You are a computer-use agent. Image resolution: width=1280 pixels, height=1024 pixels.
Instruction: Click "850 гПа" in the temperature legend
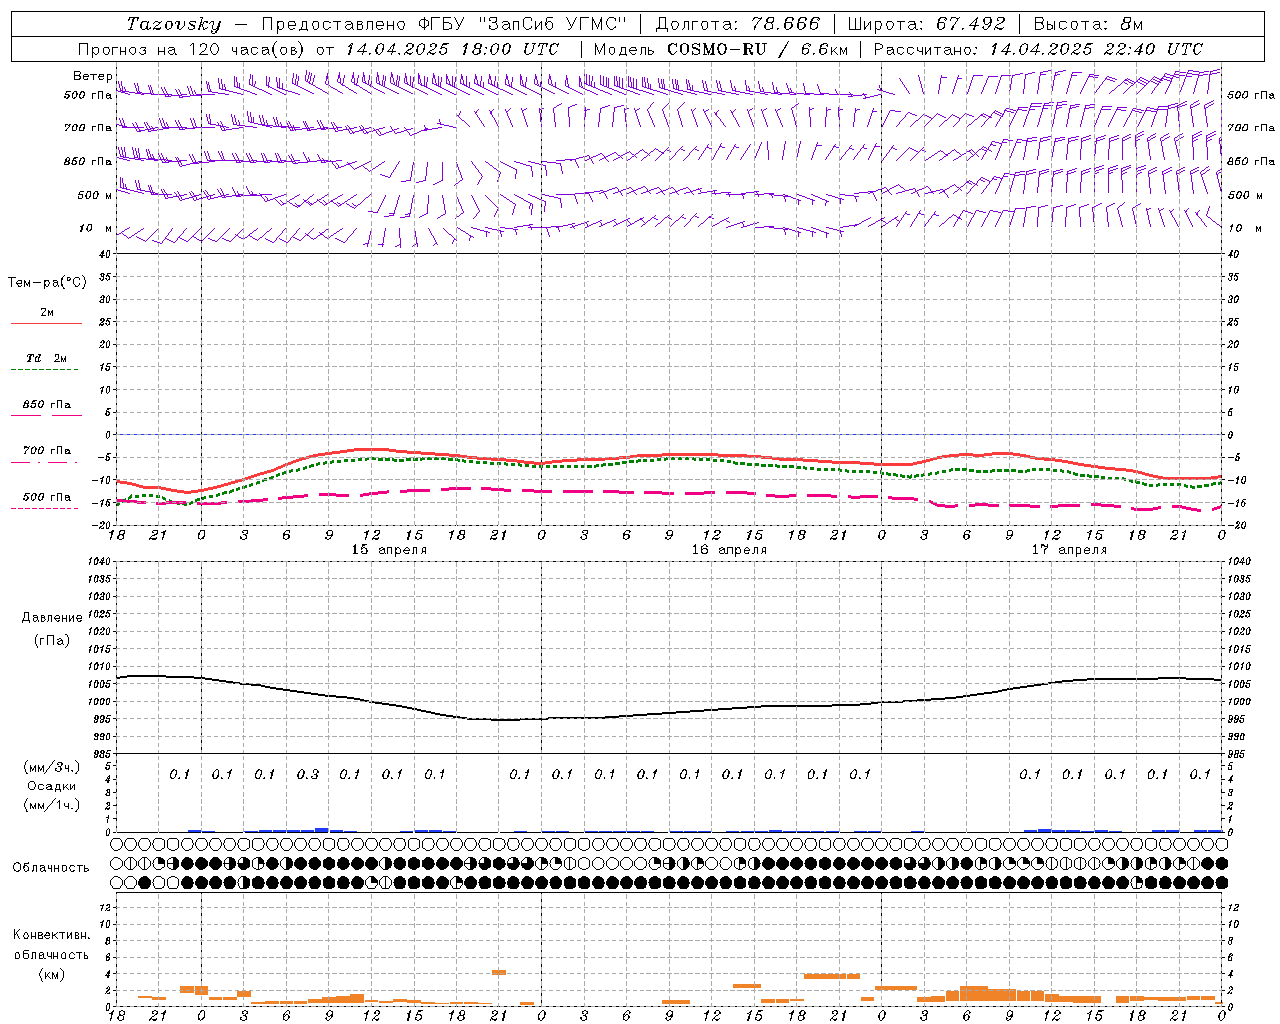pyautogui.click(x=47, y=404)
